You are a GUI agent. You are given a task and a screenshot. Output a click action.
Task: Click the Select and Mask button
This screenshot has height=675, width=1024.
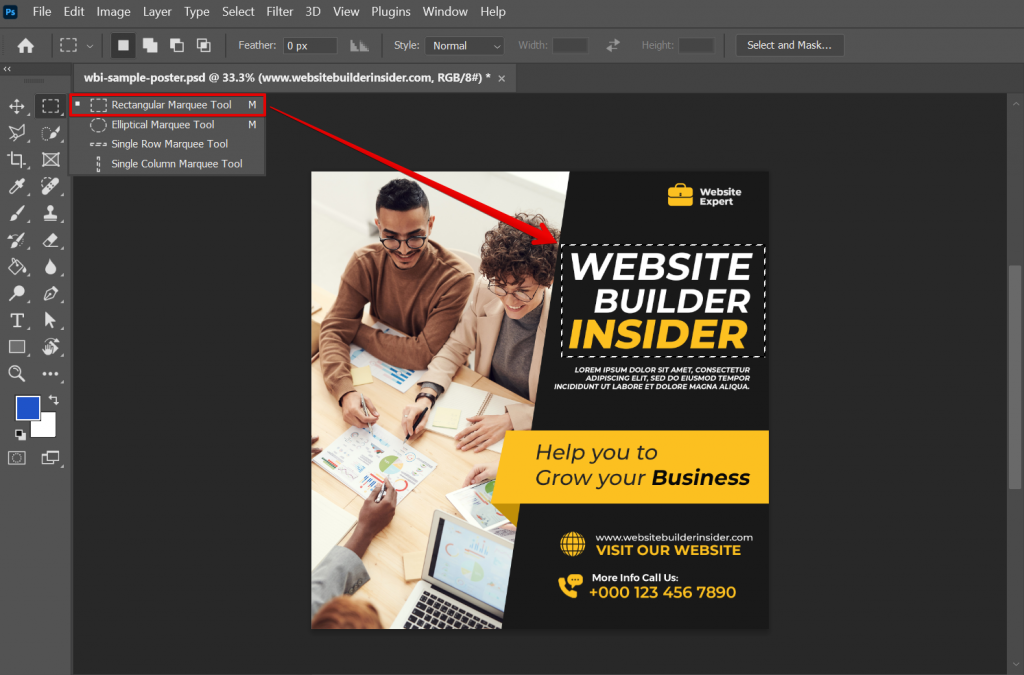pyautogui.click(x=789, y=45)
